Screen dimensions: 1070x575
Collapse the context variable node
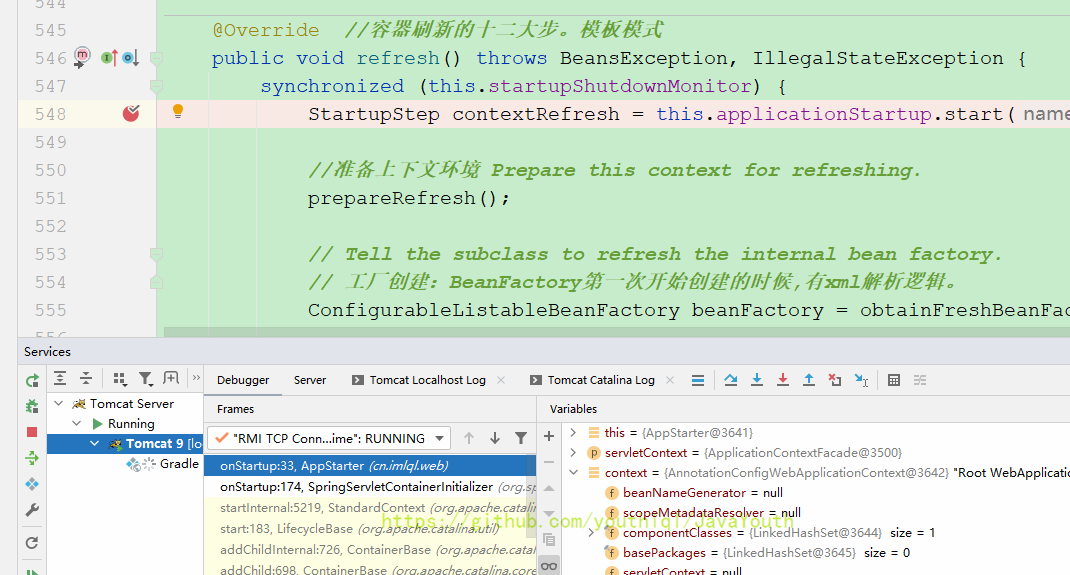pos(573,473)
